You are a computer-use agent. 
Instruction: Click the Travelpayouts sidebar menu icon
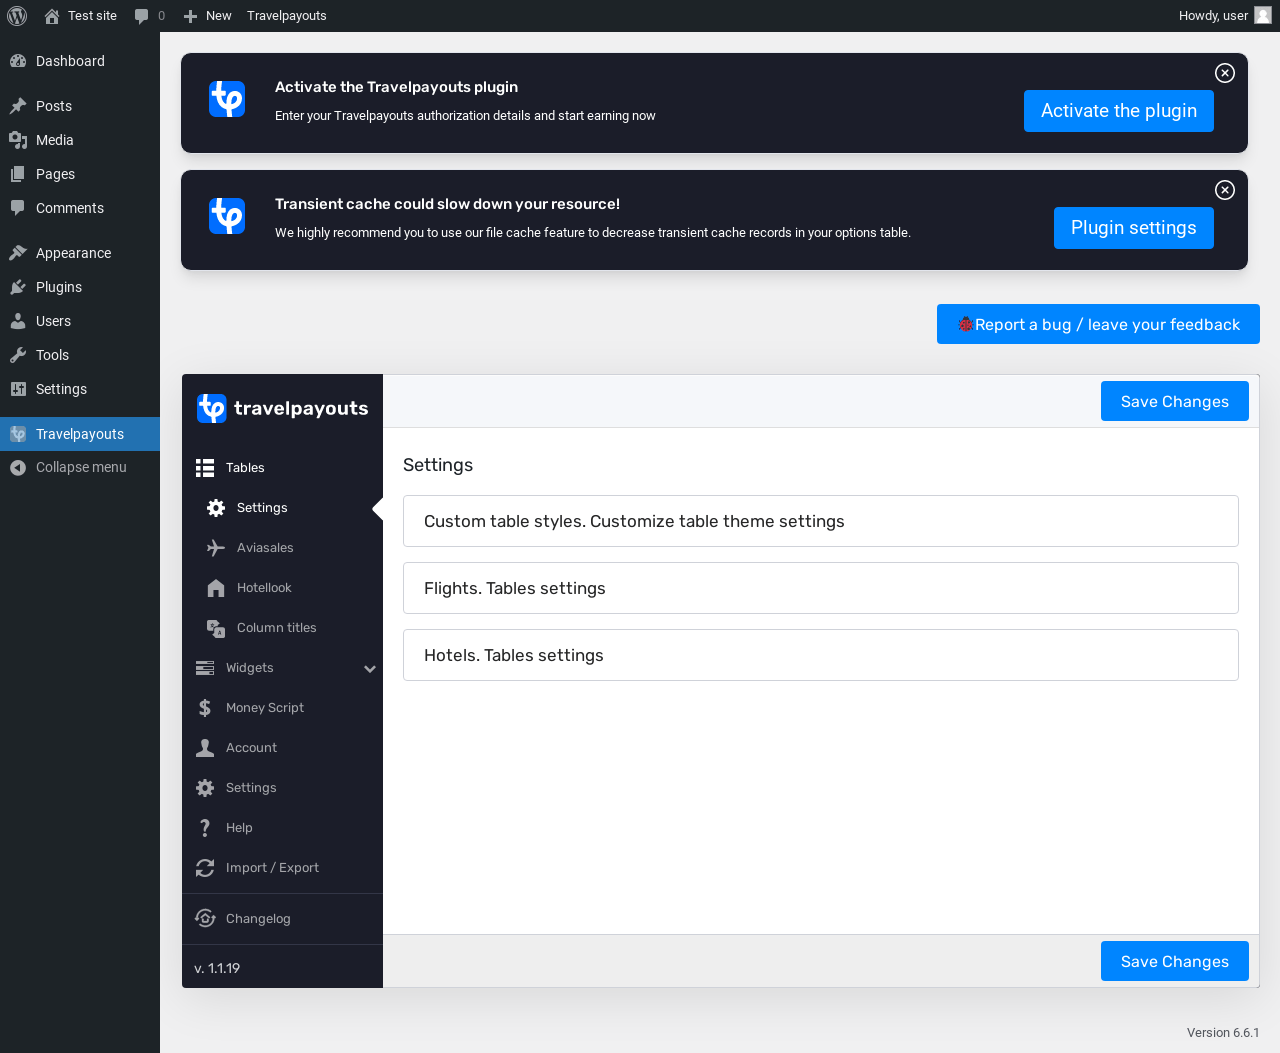[x=18, y=434]
